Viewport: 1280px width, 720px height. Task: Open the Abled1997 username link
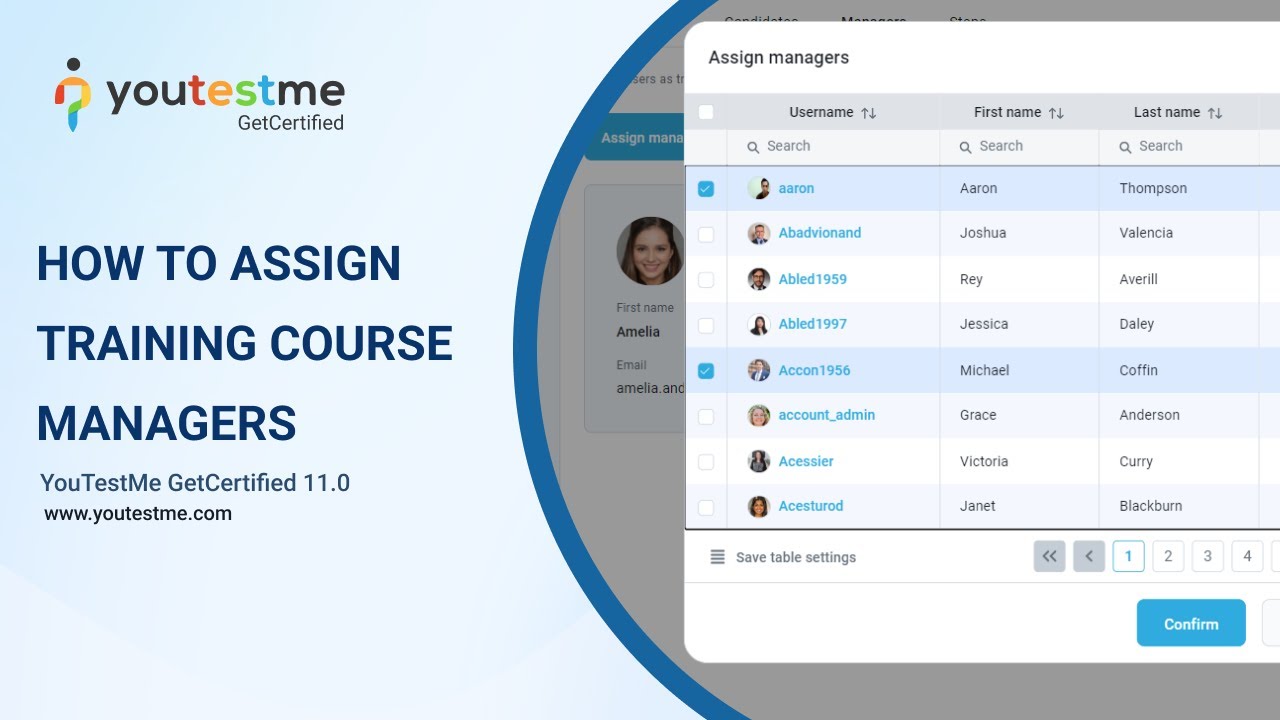[813, 324]
